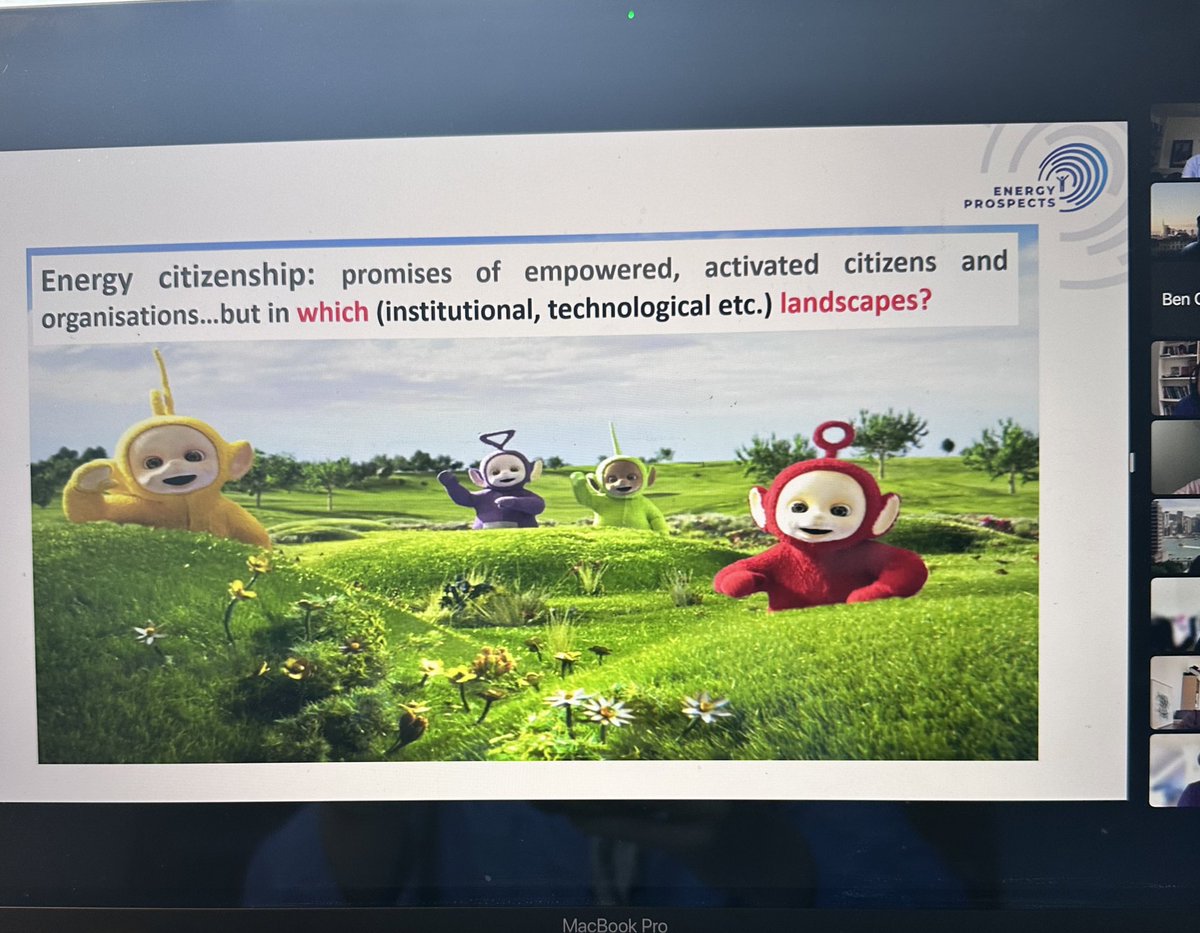Viewport: 1200px width, 933px height.
Task: Click the divider handle beside participant strip
Action: click(x=1132, y=462)
